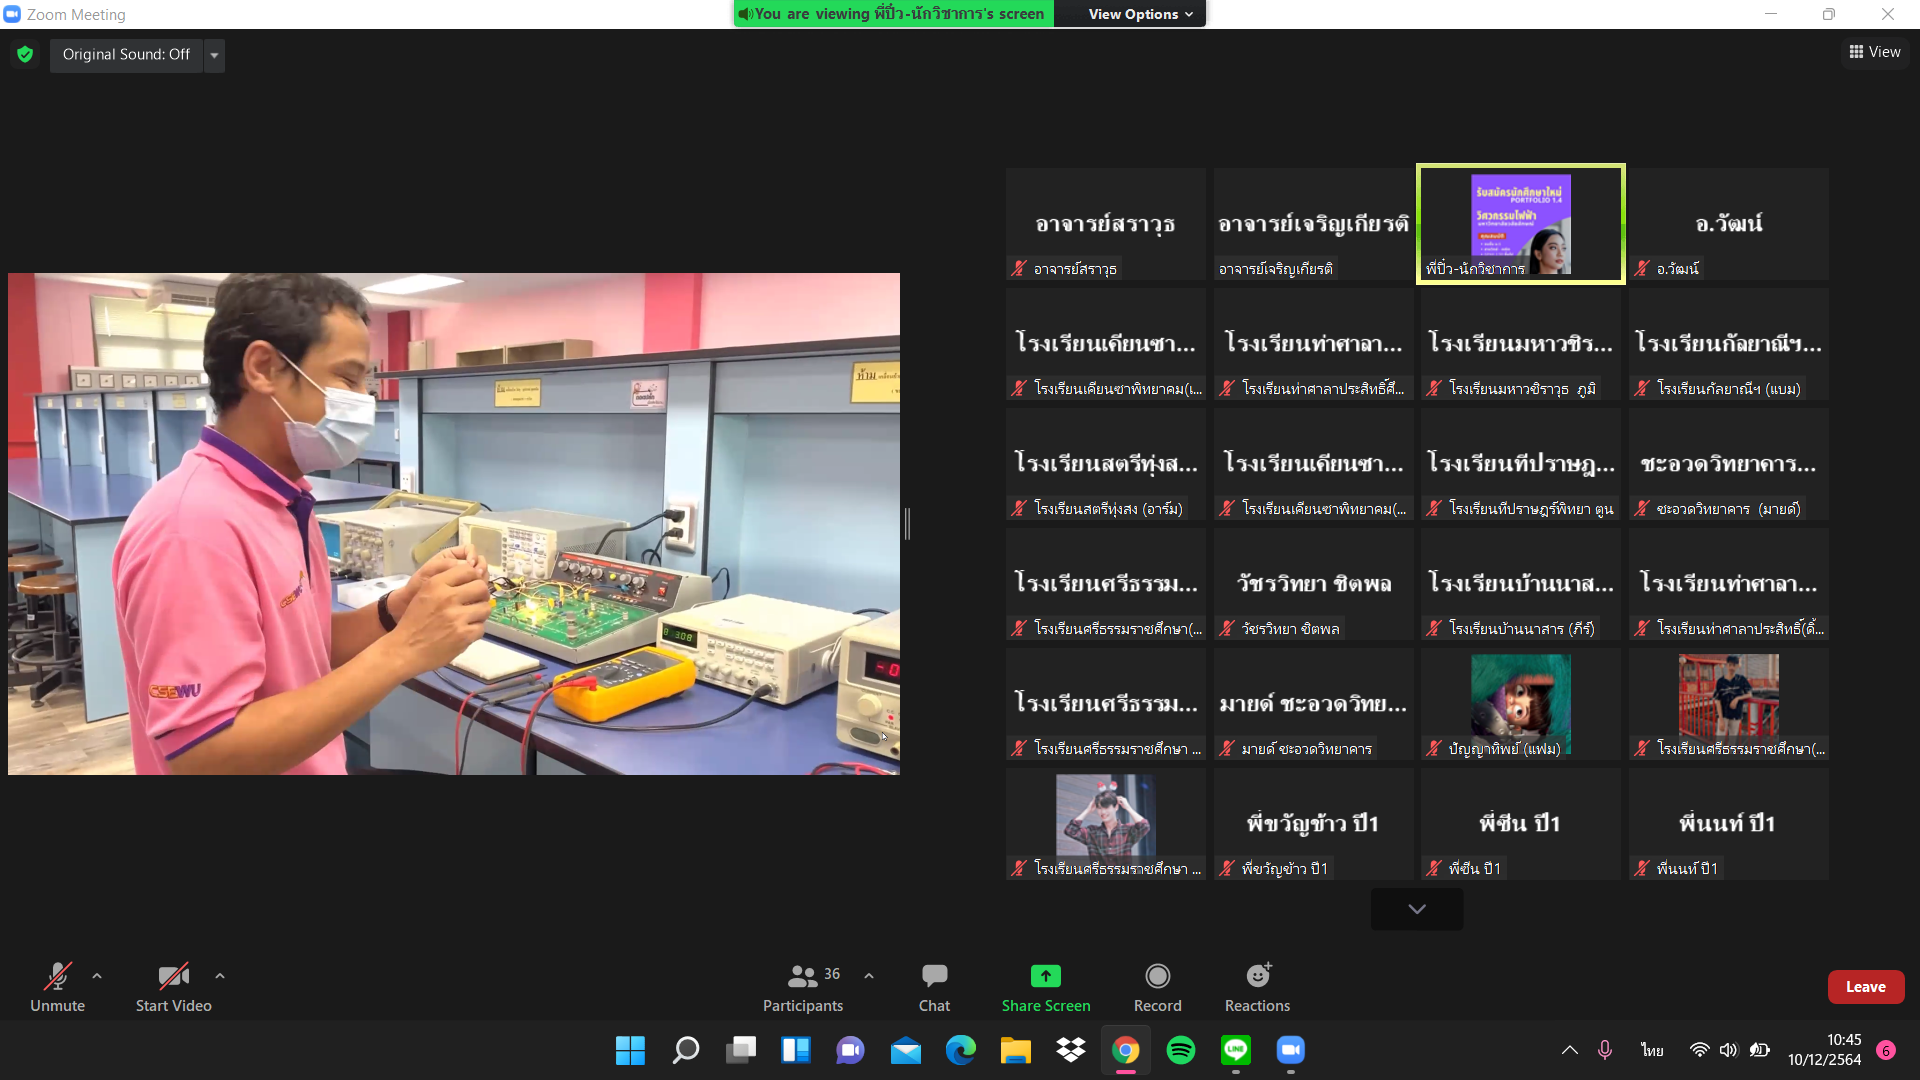This screenshot has height=1080, width=1920.
Task: Expand the Original Sound dropdown arrow
Action: tap(214, 55)
